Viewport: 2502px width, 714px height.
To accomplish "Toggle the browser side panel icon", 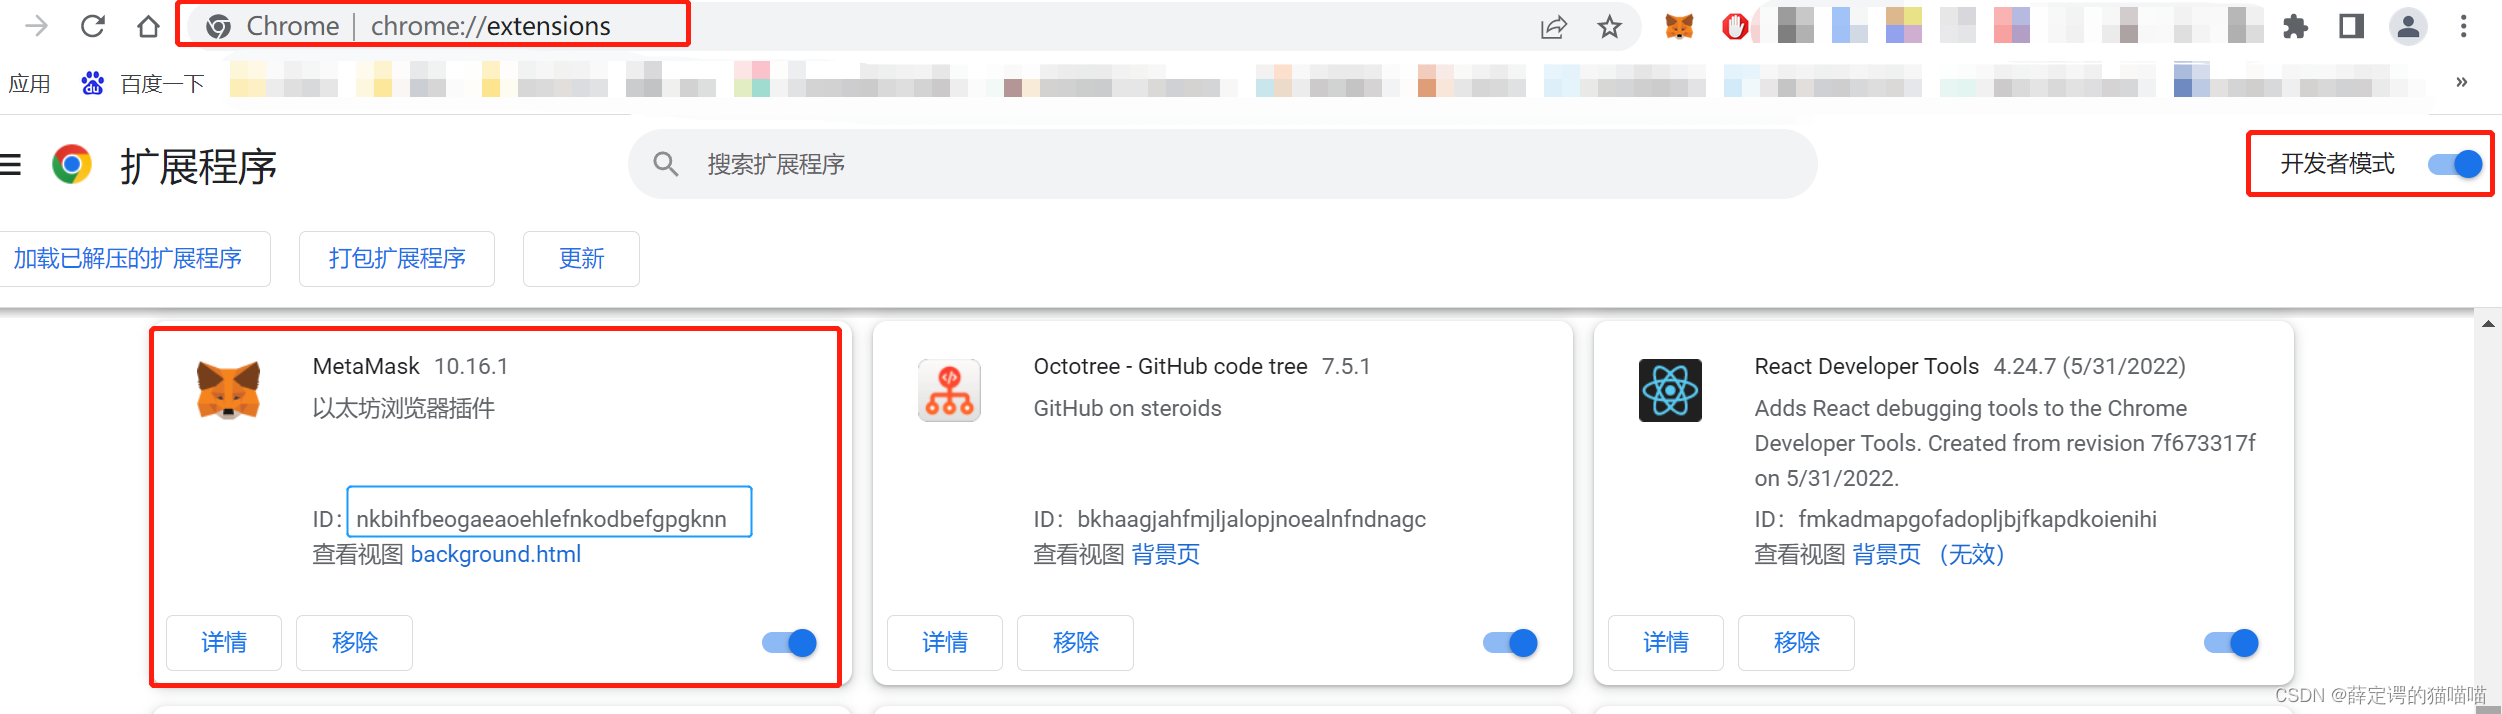I will [x=2351, y=26].
